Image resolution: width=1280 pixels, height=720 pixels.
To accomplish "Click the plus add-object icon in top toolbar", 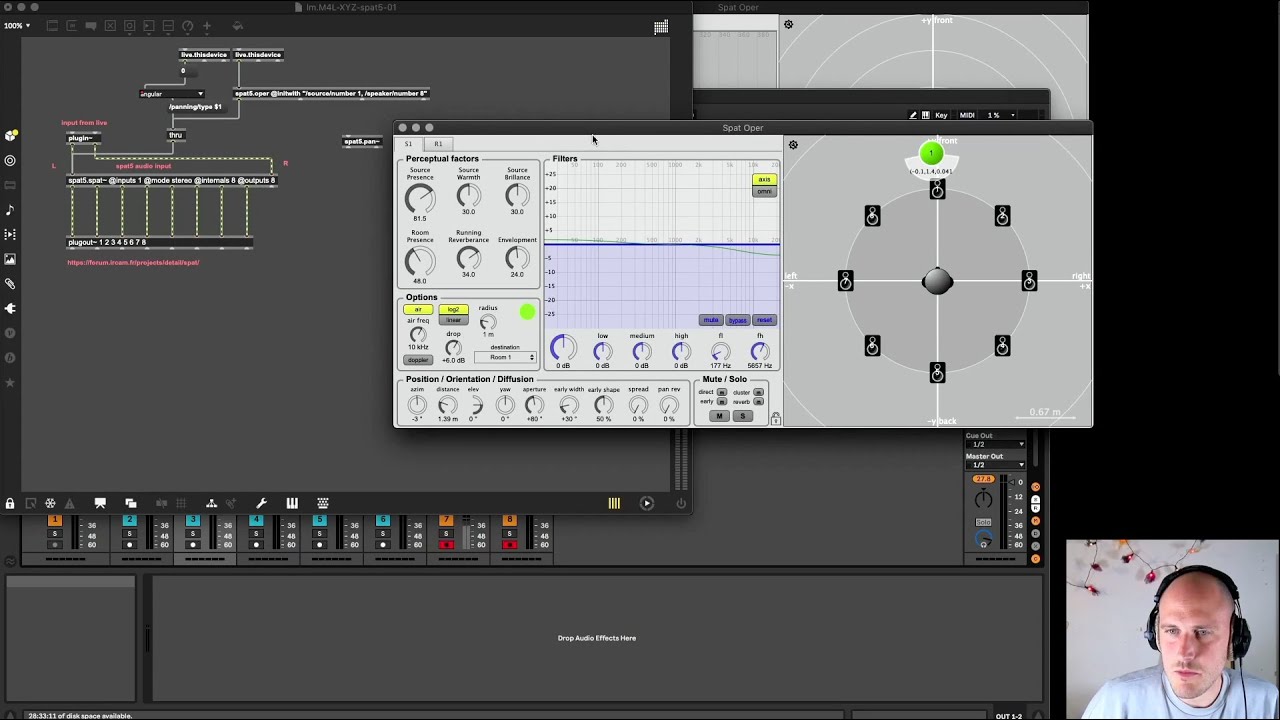I will click(x=207, y=26).
